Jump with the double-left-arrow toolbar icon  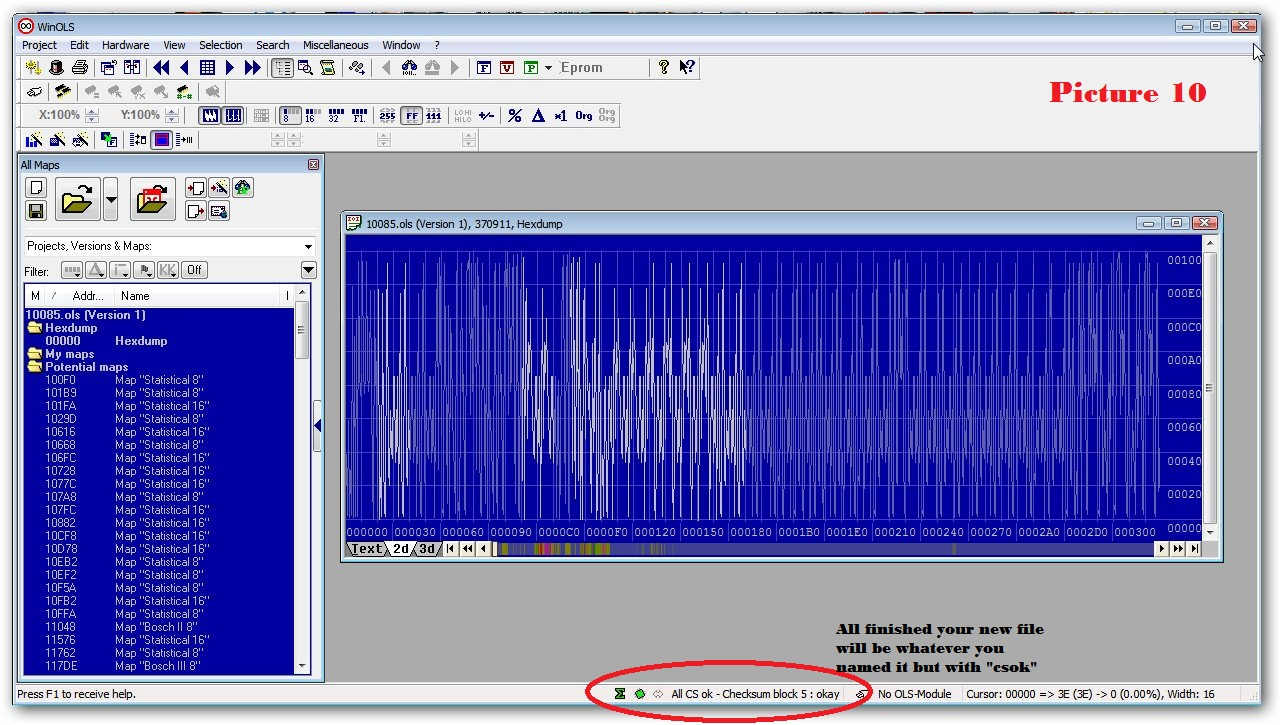(x=161, y=68)
